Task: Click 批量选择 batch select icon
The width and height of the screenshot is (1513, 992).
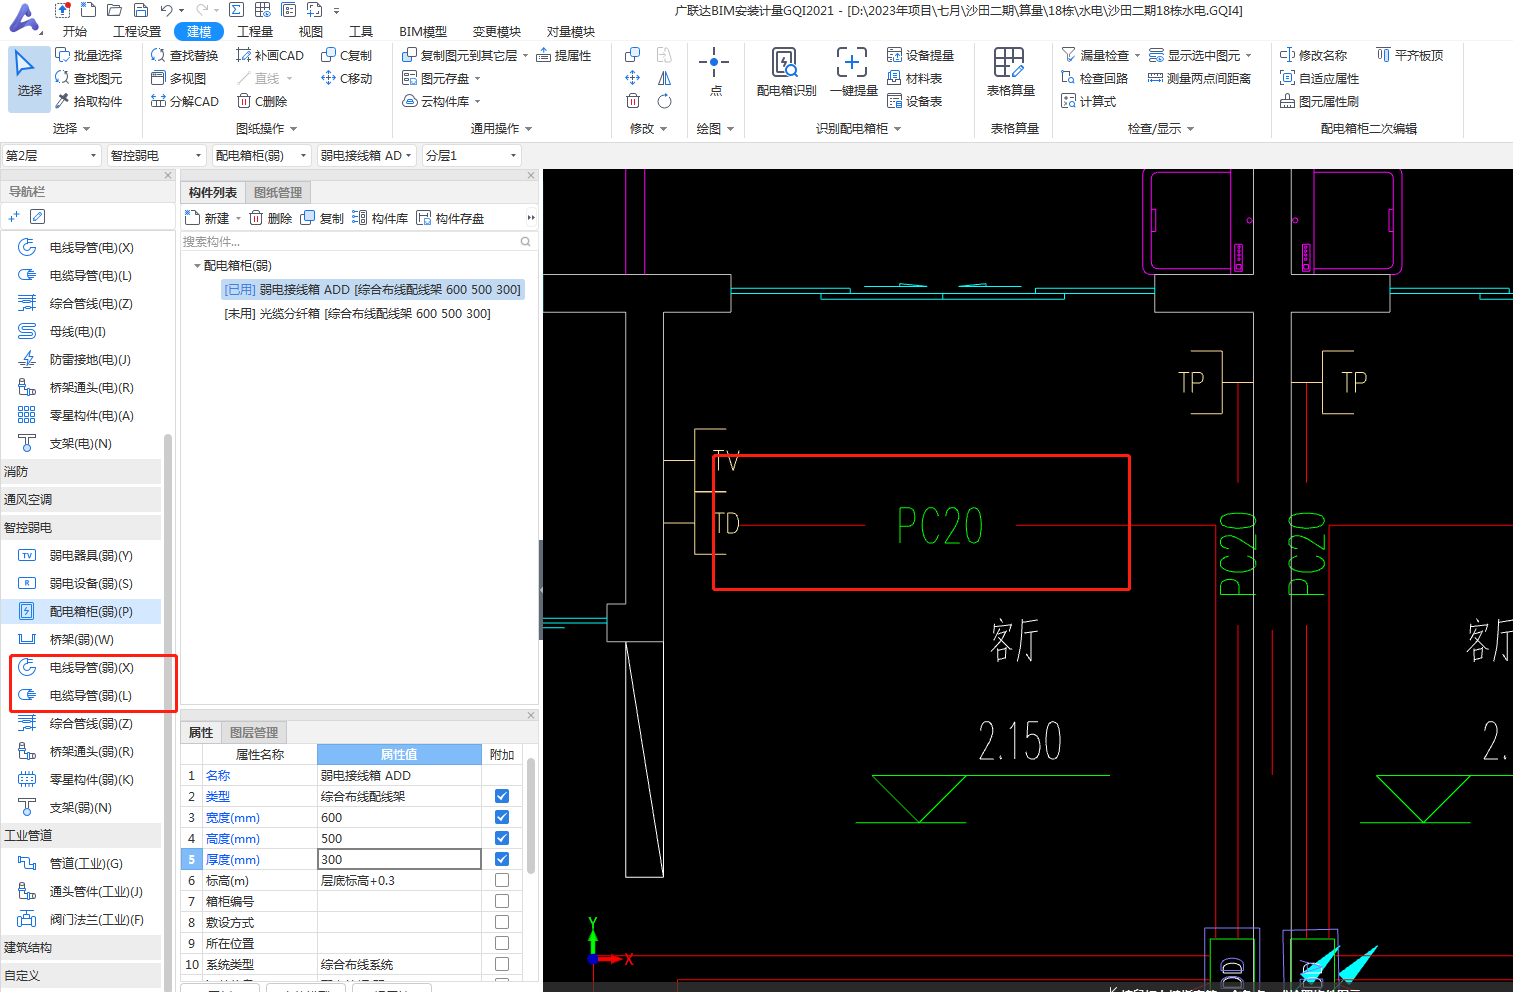Action: pyautogui.click(x=62, y=55)
